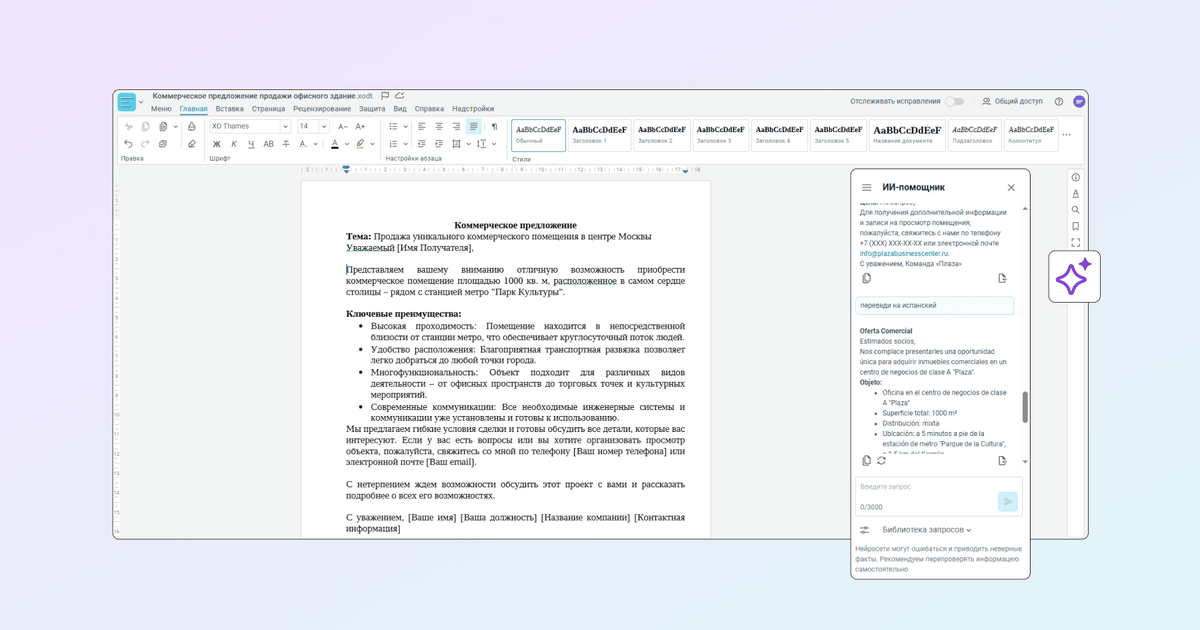Copy the Spanish translation response
1200x630 pixels.
pyautogui.click(x=866, y=461)
